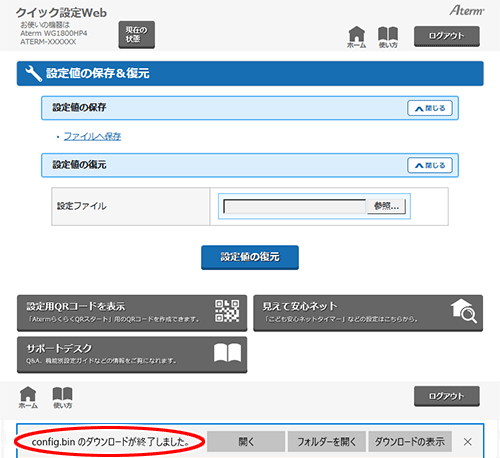This screenshot has width=500, height=458.
Task: Open 設定用QRコードを表示 panel
Action: pos(132,313)
